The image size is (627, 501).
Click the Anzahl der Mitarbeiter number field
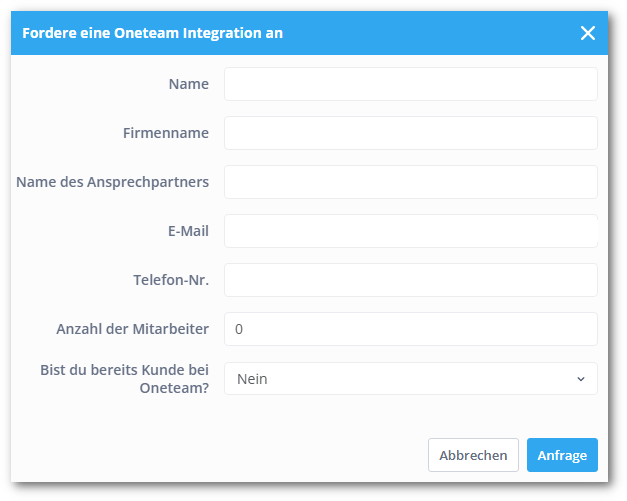pos(410,329)
